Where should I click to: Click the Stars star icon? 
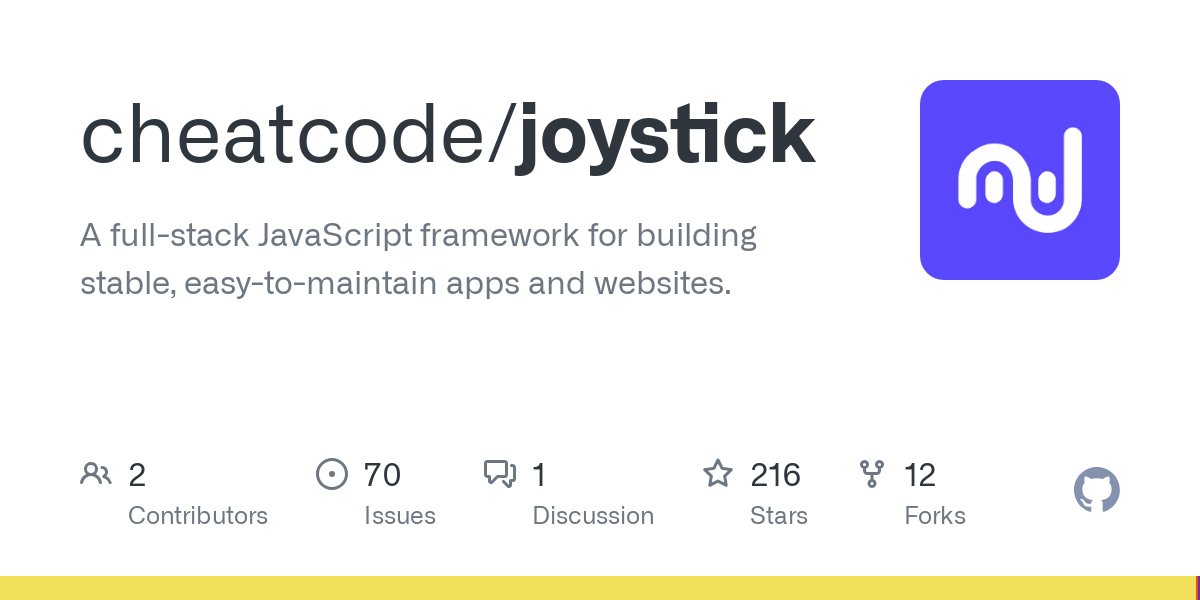coord(718,474)
